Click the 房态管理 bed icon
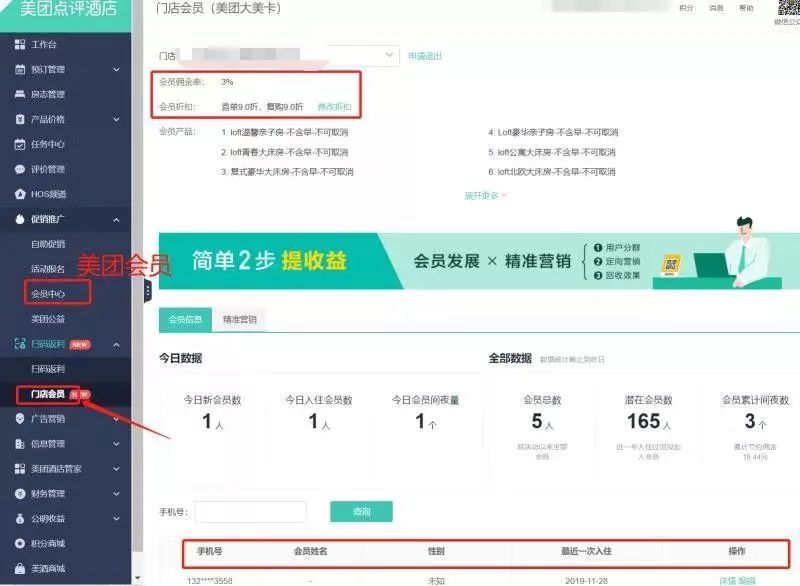800x586 pixels. pos(20,94)
